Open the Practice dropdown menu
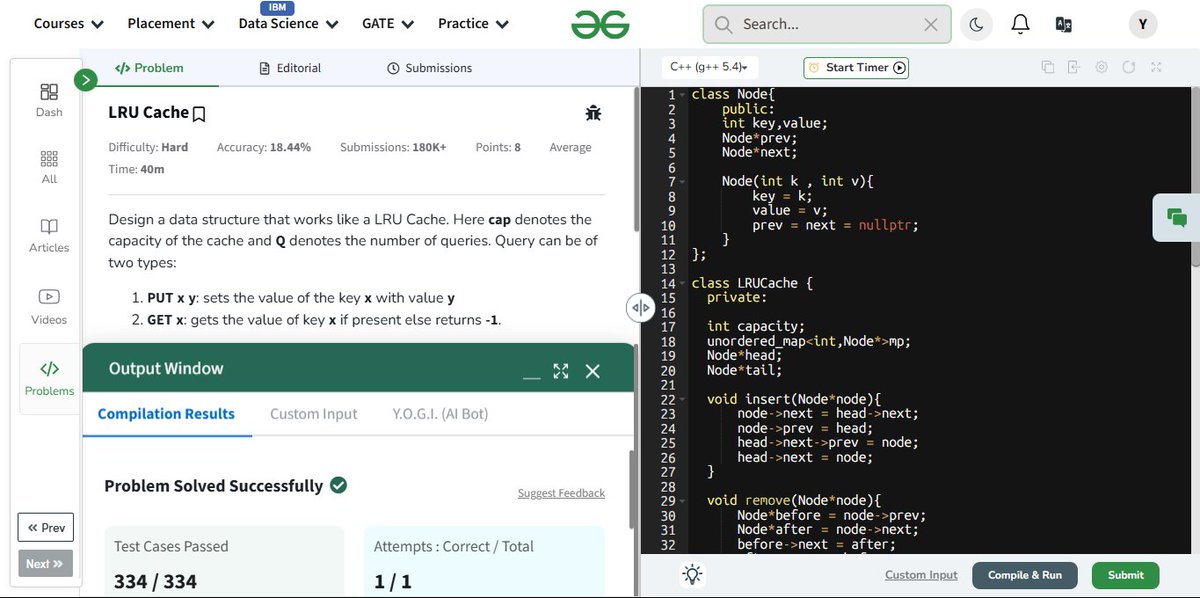 pyautogui.click(x=473, y=23)
